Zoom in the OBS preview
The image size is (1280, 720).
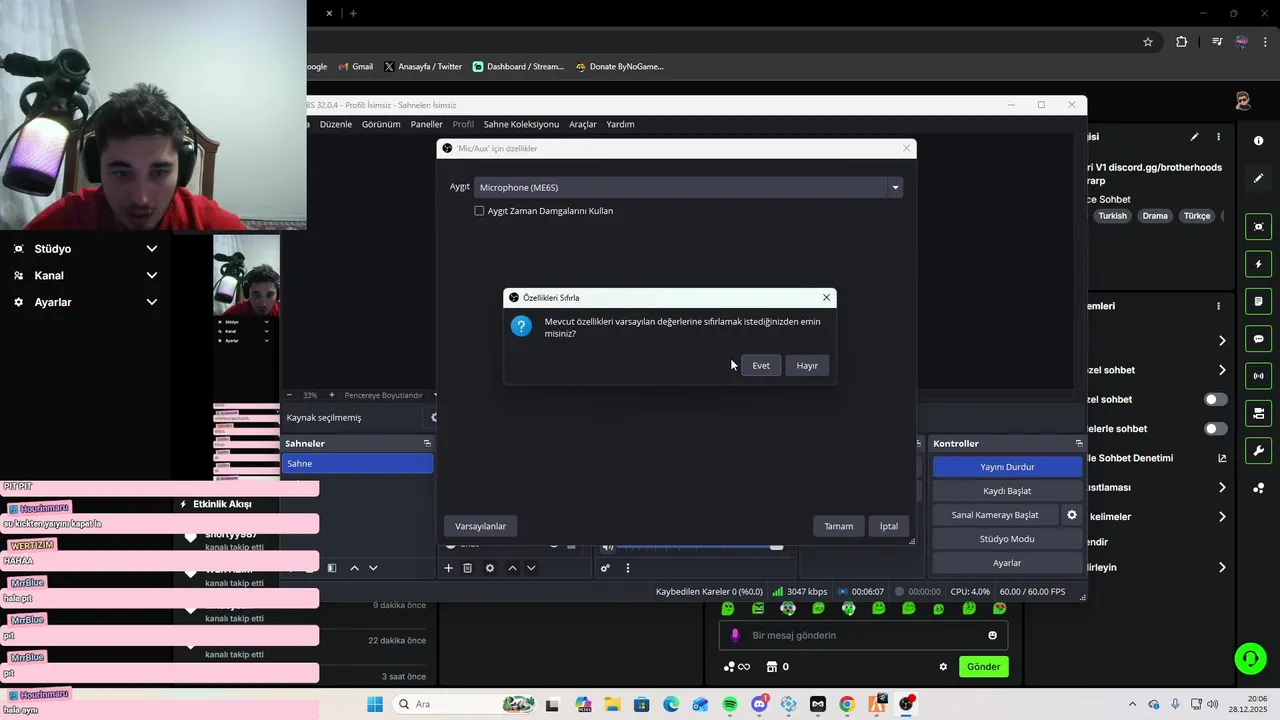click(x=332, y=395)
